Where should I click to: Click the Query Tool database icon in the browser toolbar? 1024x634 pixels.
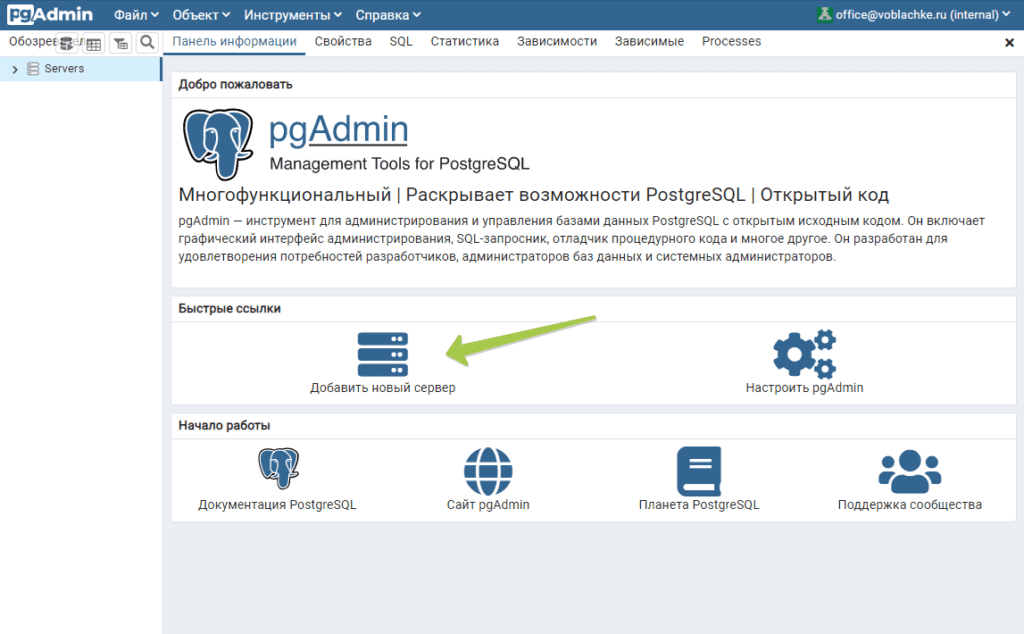(x=67, y=44)
